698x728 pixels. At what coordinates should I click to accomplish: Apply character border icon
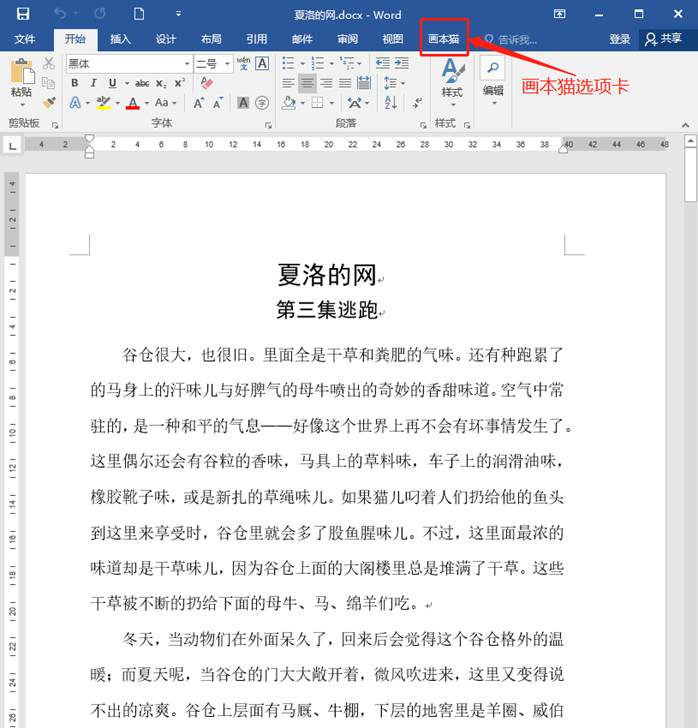(x=262, y=63)
